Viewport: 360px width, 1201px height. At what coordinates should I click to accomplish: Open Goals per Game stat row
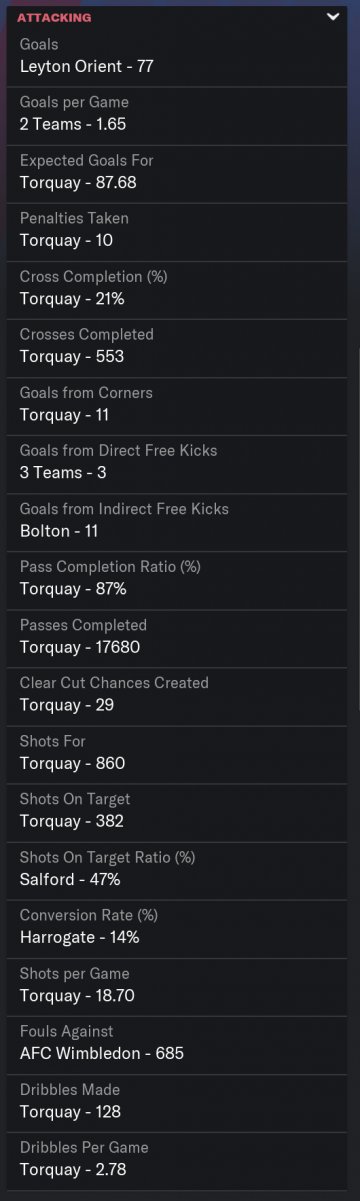coord(180,115)
